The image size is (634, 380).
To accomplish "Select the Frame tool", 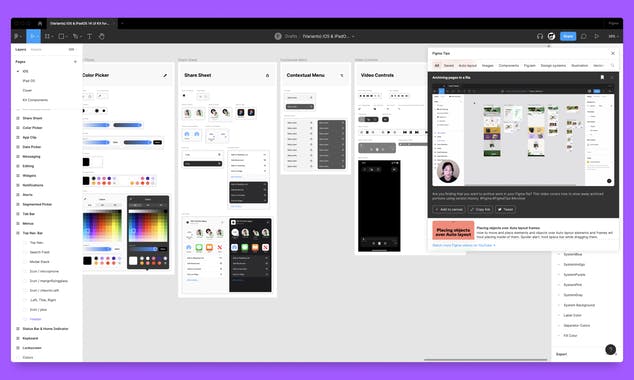I will 47,36.
